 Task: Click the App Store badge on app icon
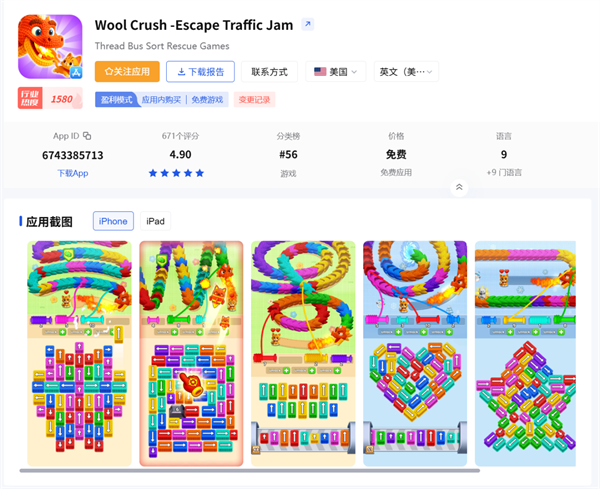pyautogui.click(x=76, y=72)
